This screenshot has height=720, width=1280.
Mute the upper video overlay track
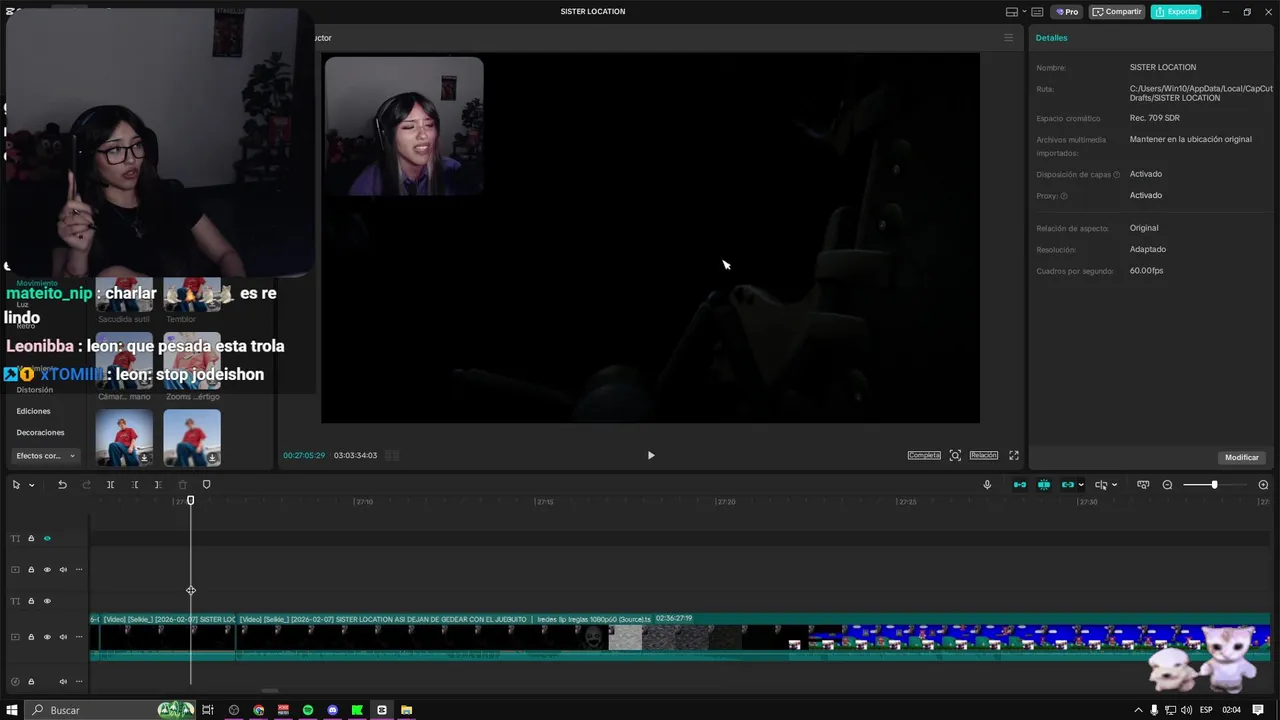[x=63, y=570]
